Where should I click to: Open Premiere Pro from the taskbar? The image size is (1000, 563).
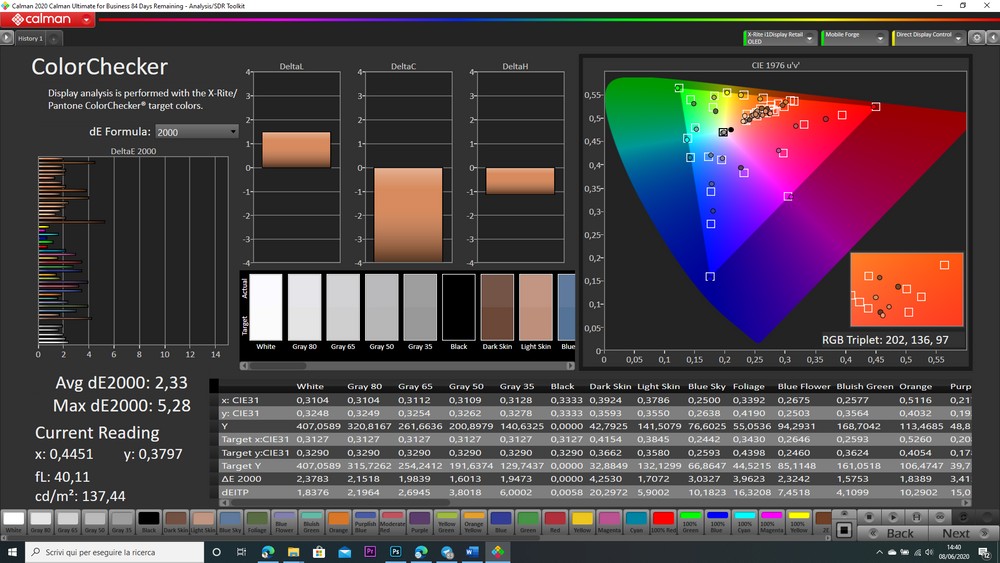[370, 552]
